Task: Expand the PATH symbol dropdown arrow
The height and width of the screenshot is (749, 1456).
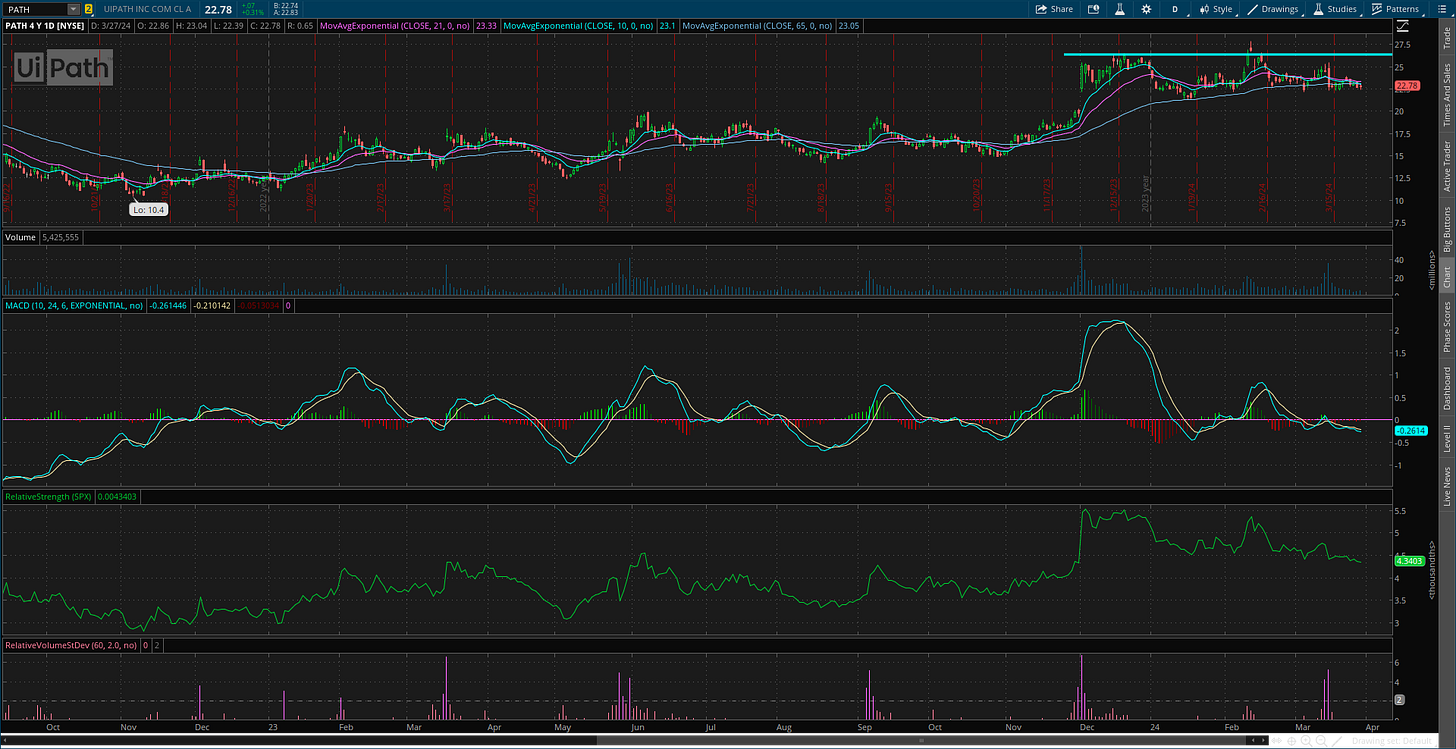Action: click(x=72, y=9)
